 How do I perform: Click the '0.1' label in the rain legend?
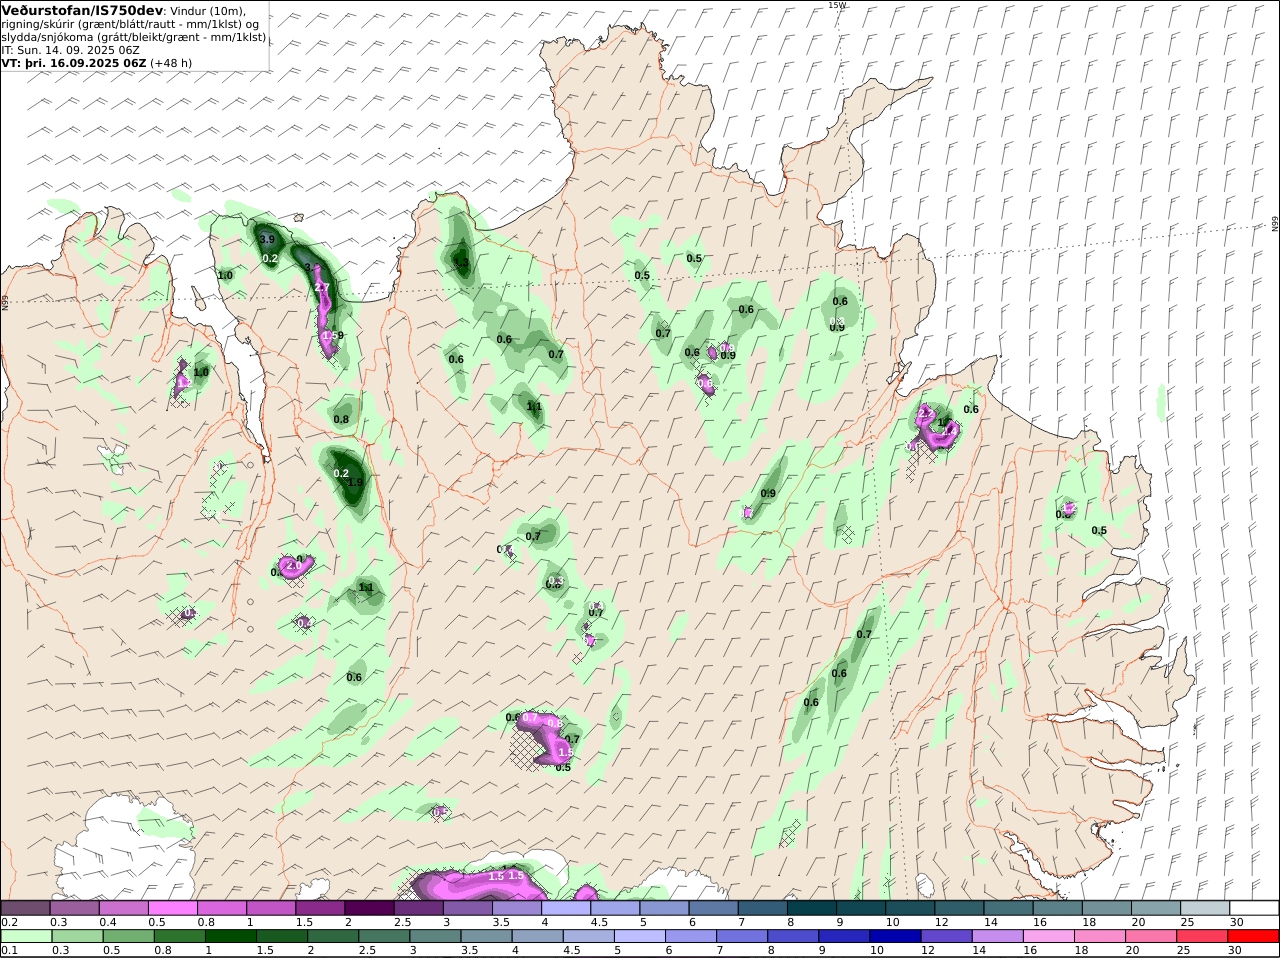pos(8,950)
